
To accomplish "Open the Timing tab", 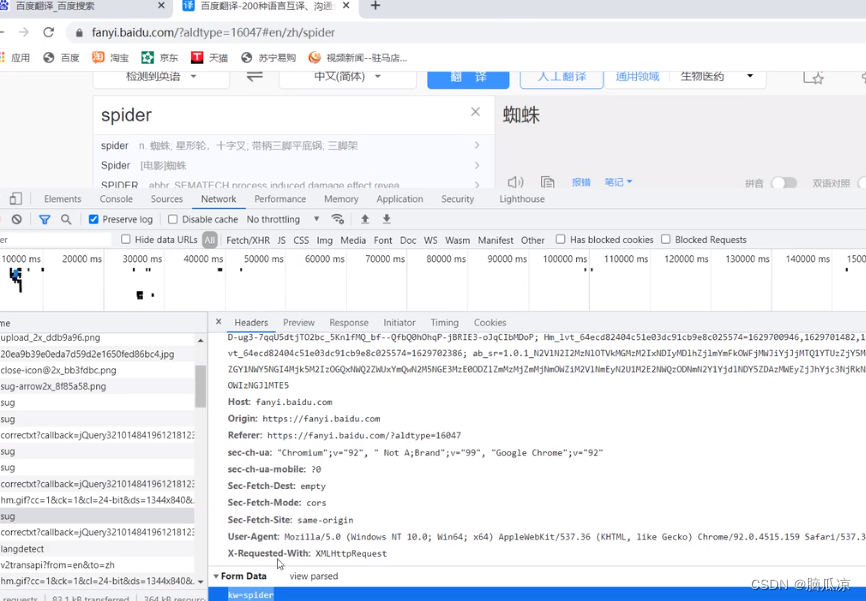I will click(445, 323).
